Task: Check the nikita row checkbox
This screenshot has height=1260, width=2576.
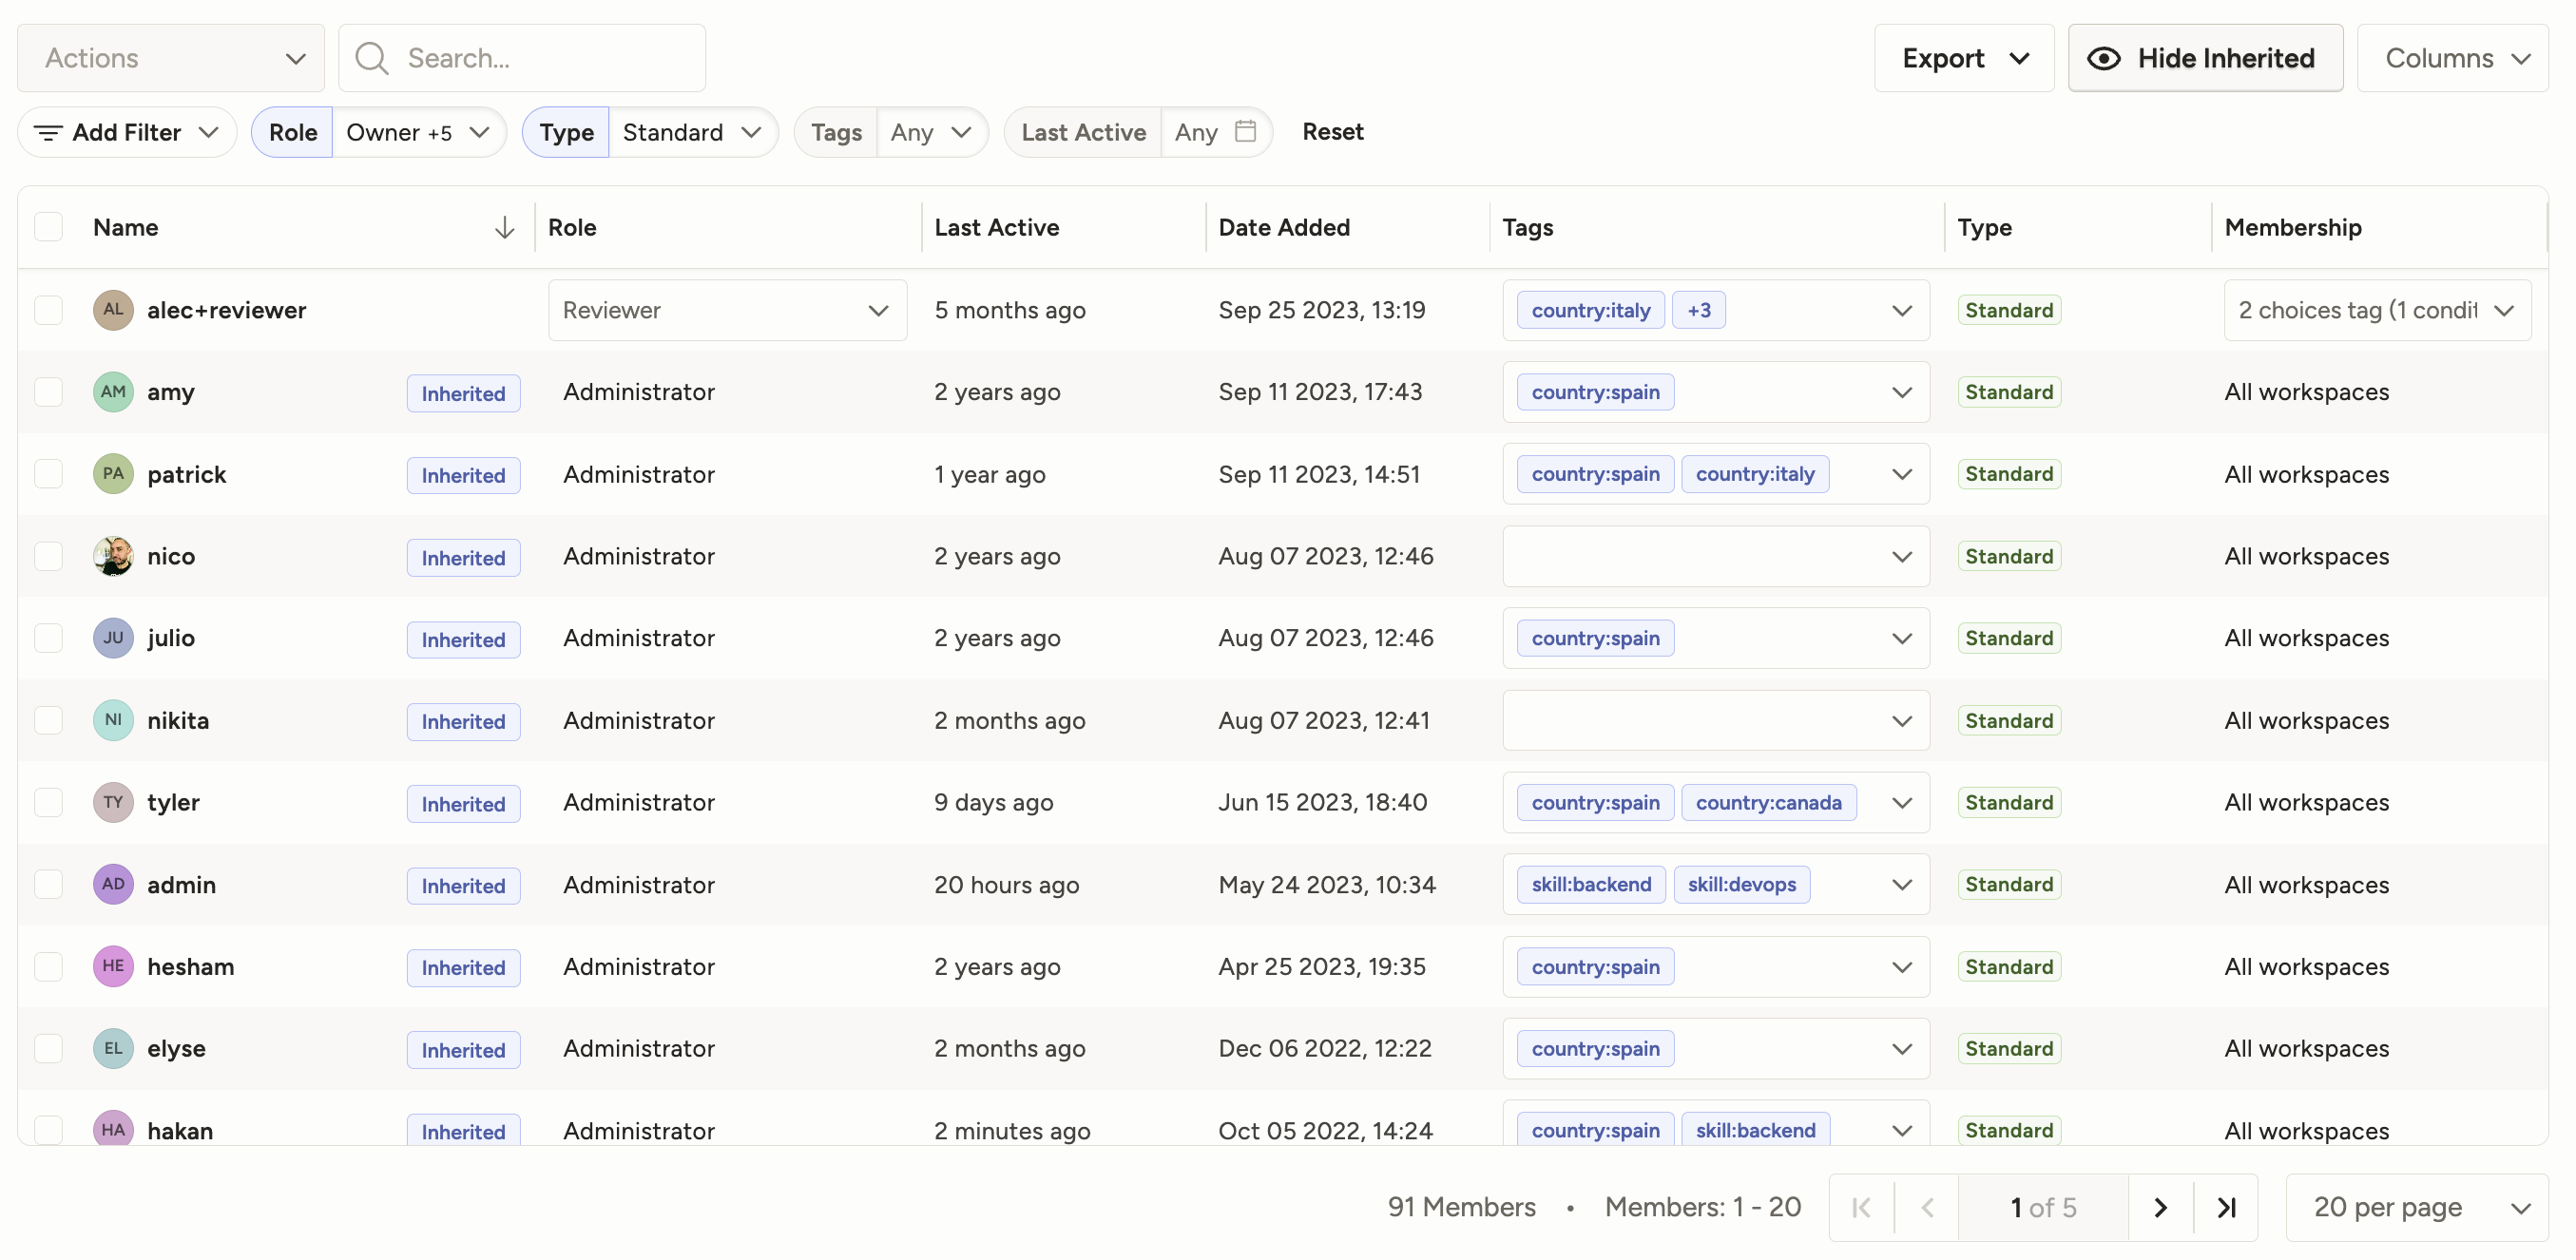Action: [x=48, y=720]
